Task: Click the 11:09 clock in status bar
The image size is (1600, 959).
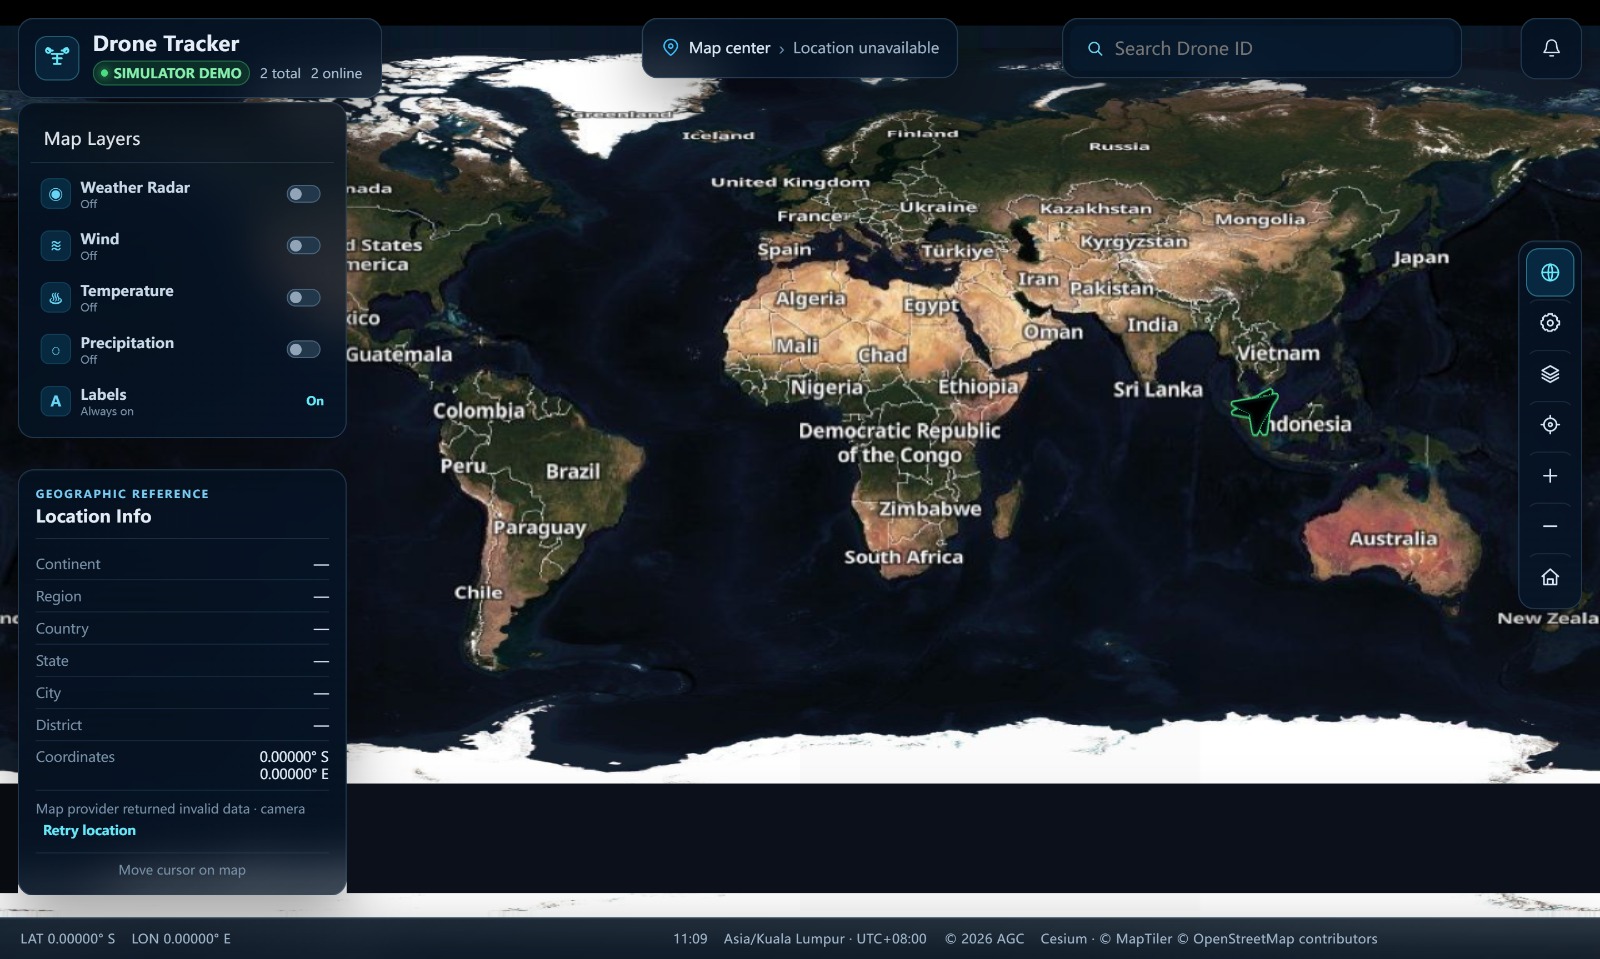Action: (690, 939)
